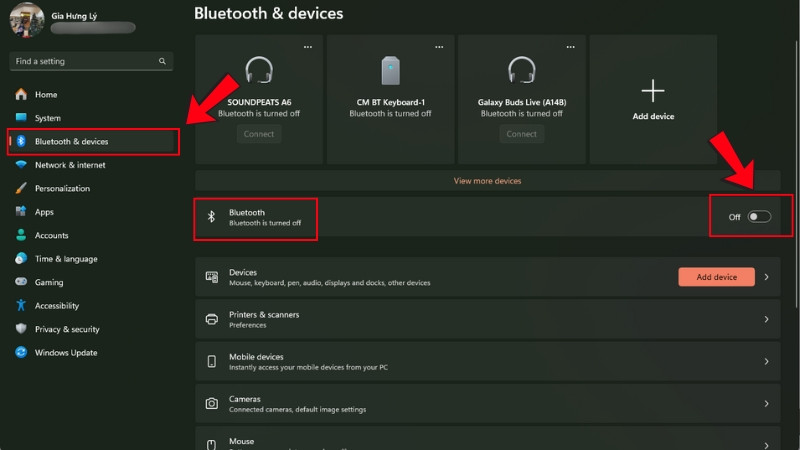Click the Home icon in sidebar
The height and width of the screenshot is (450, 800).
tap(21, 94)
